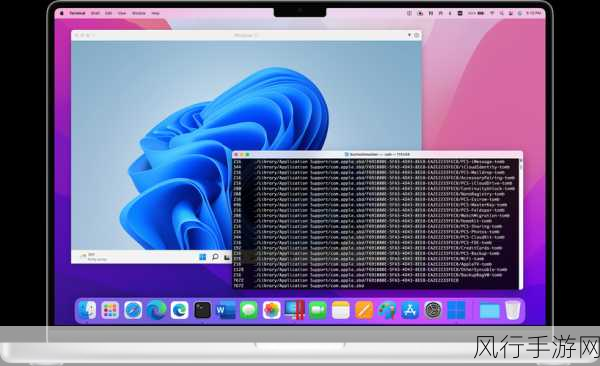Click the Windows Start button in taskbar

tap(202, 257)
